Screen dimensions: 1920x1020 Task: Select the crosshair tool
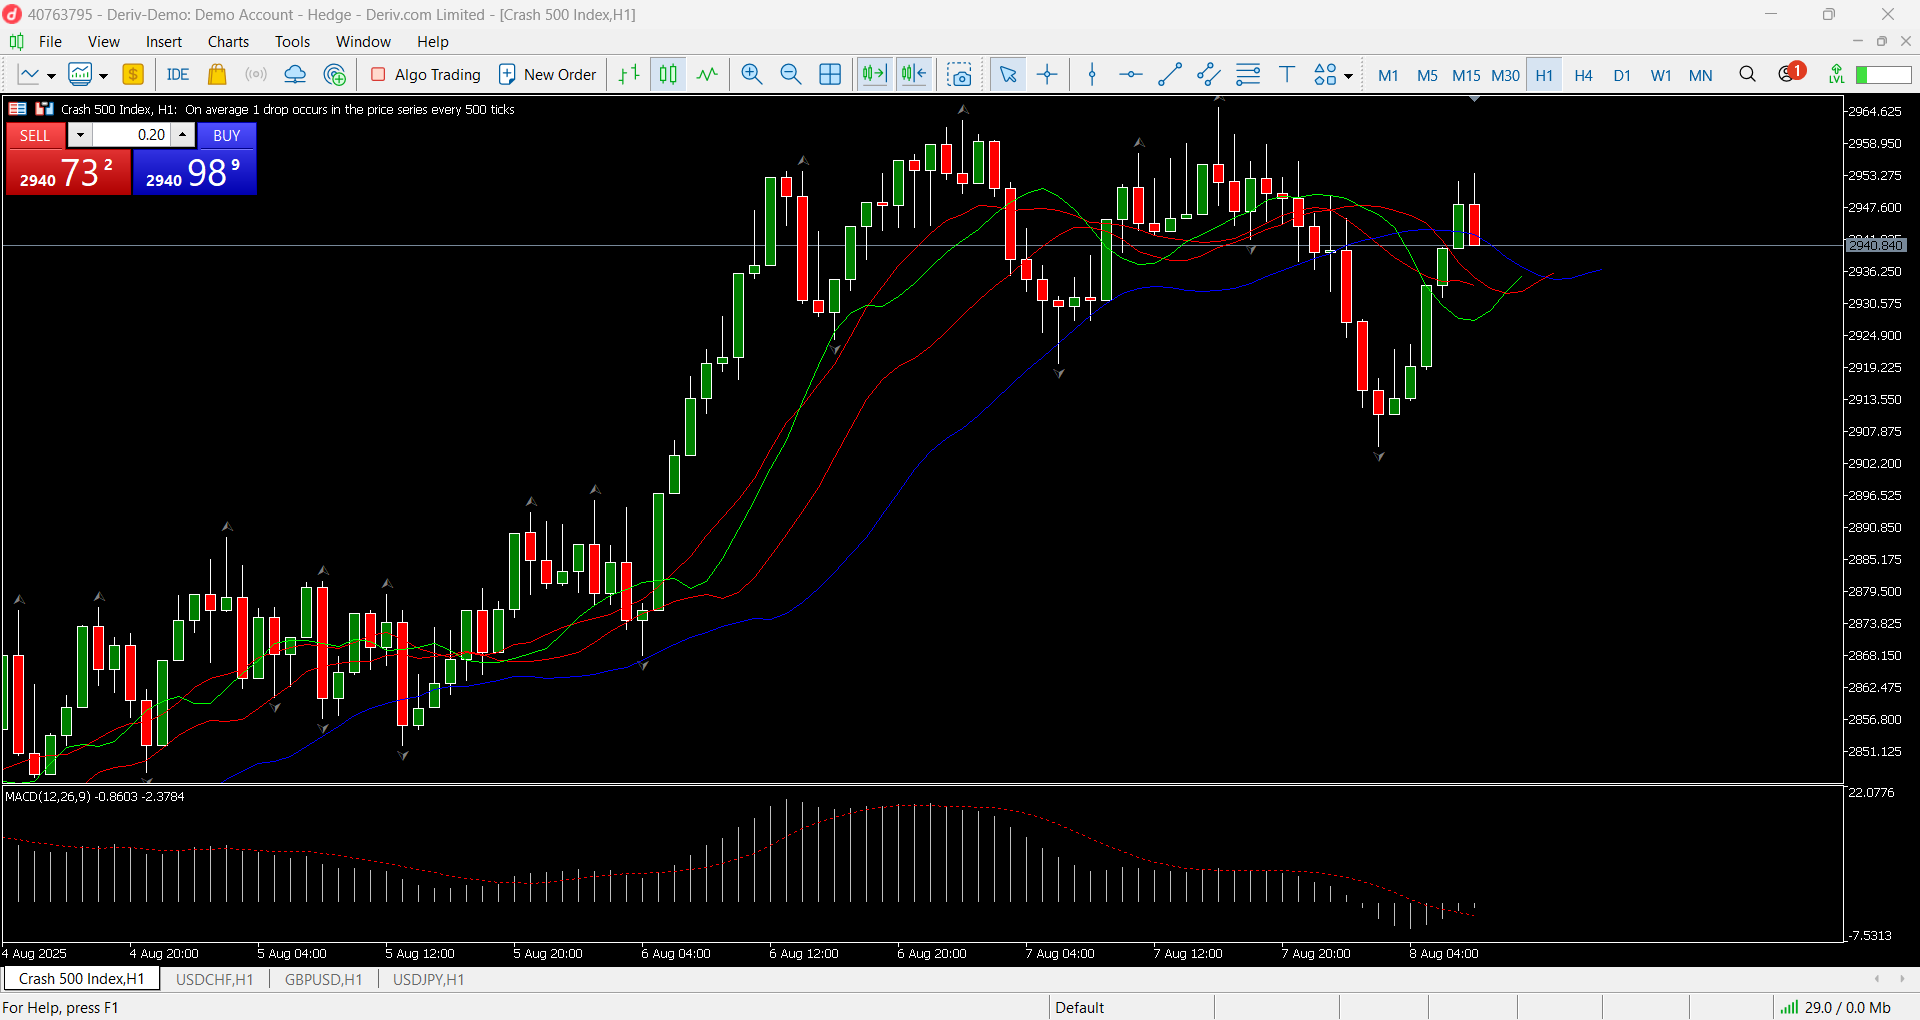click(x=1047, y=75)
